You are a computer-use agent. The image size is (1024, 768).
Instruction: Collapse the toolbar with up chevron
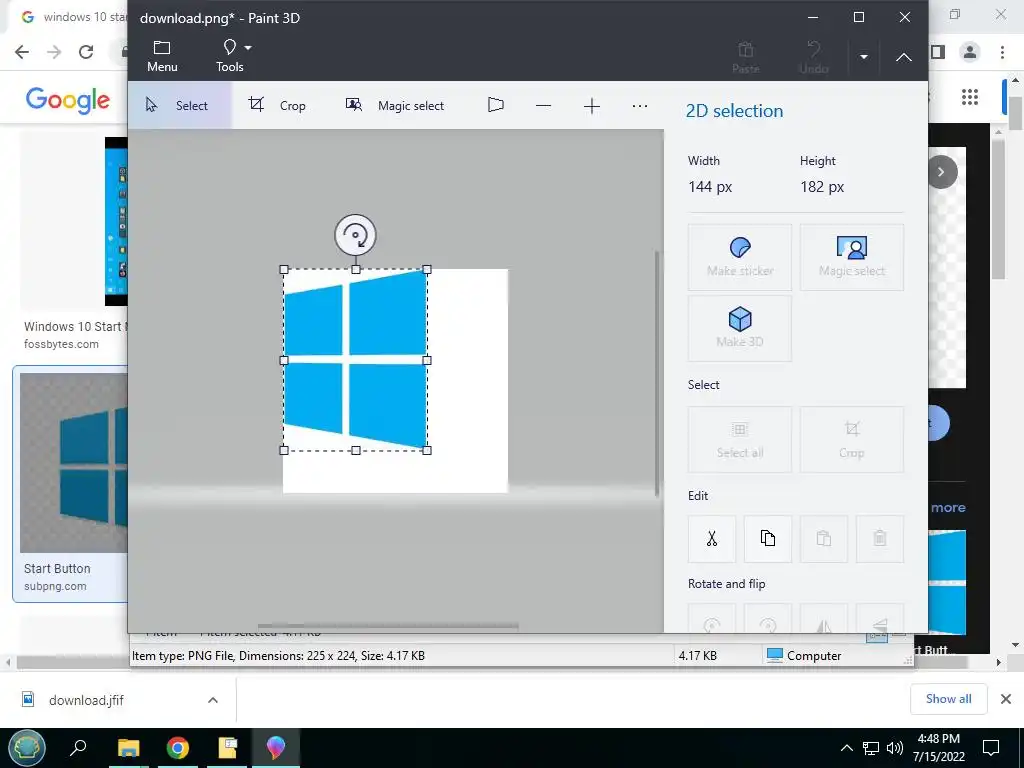click(904, 57)
